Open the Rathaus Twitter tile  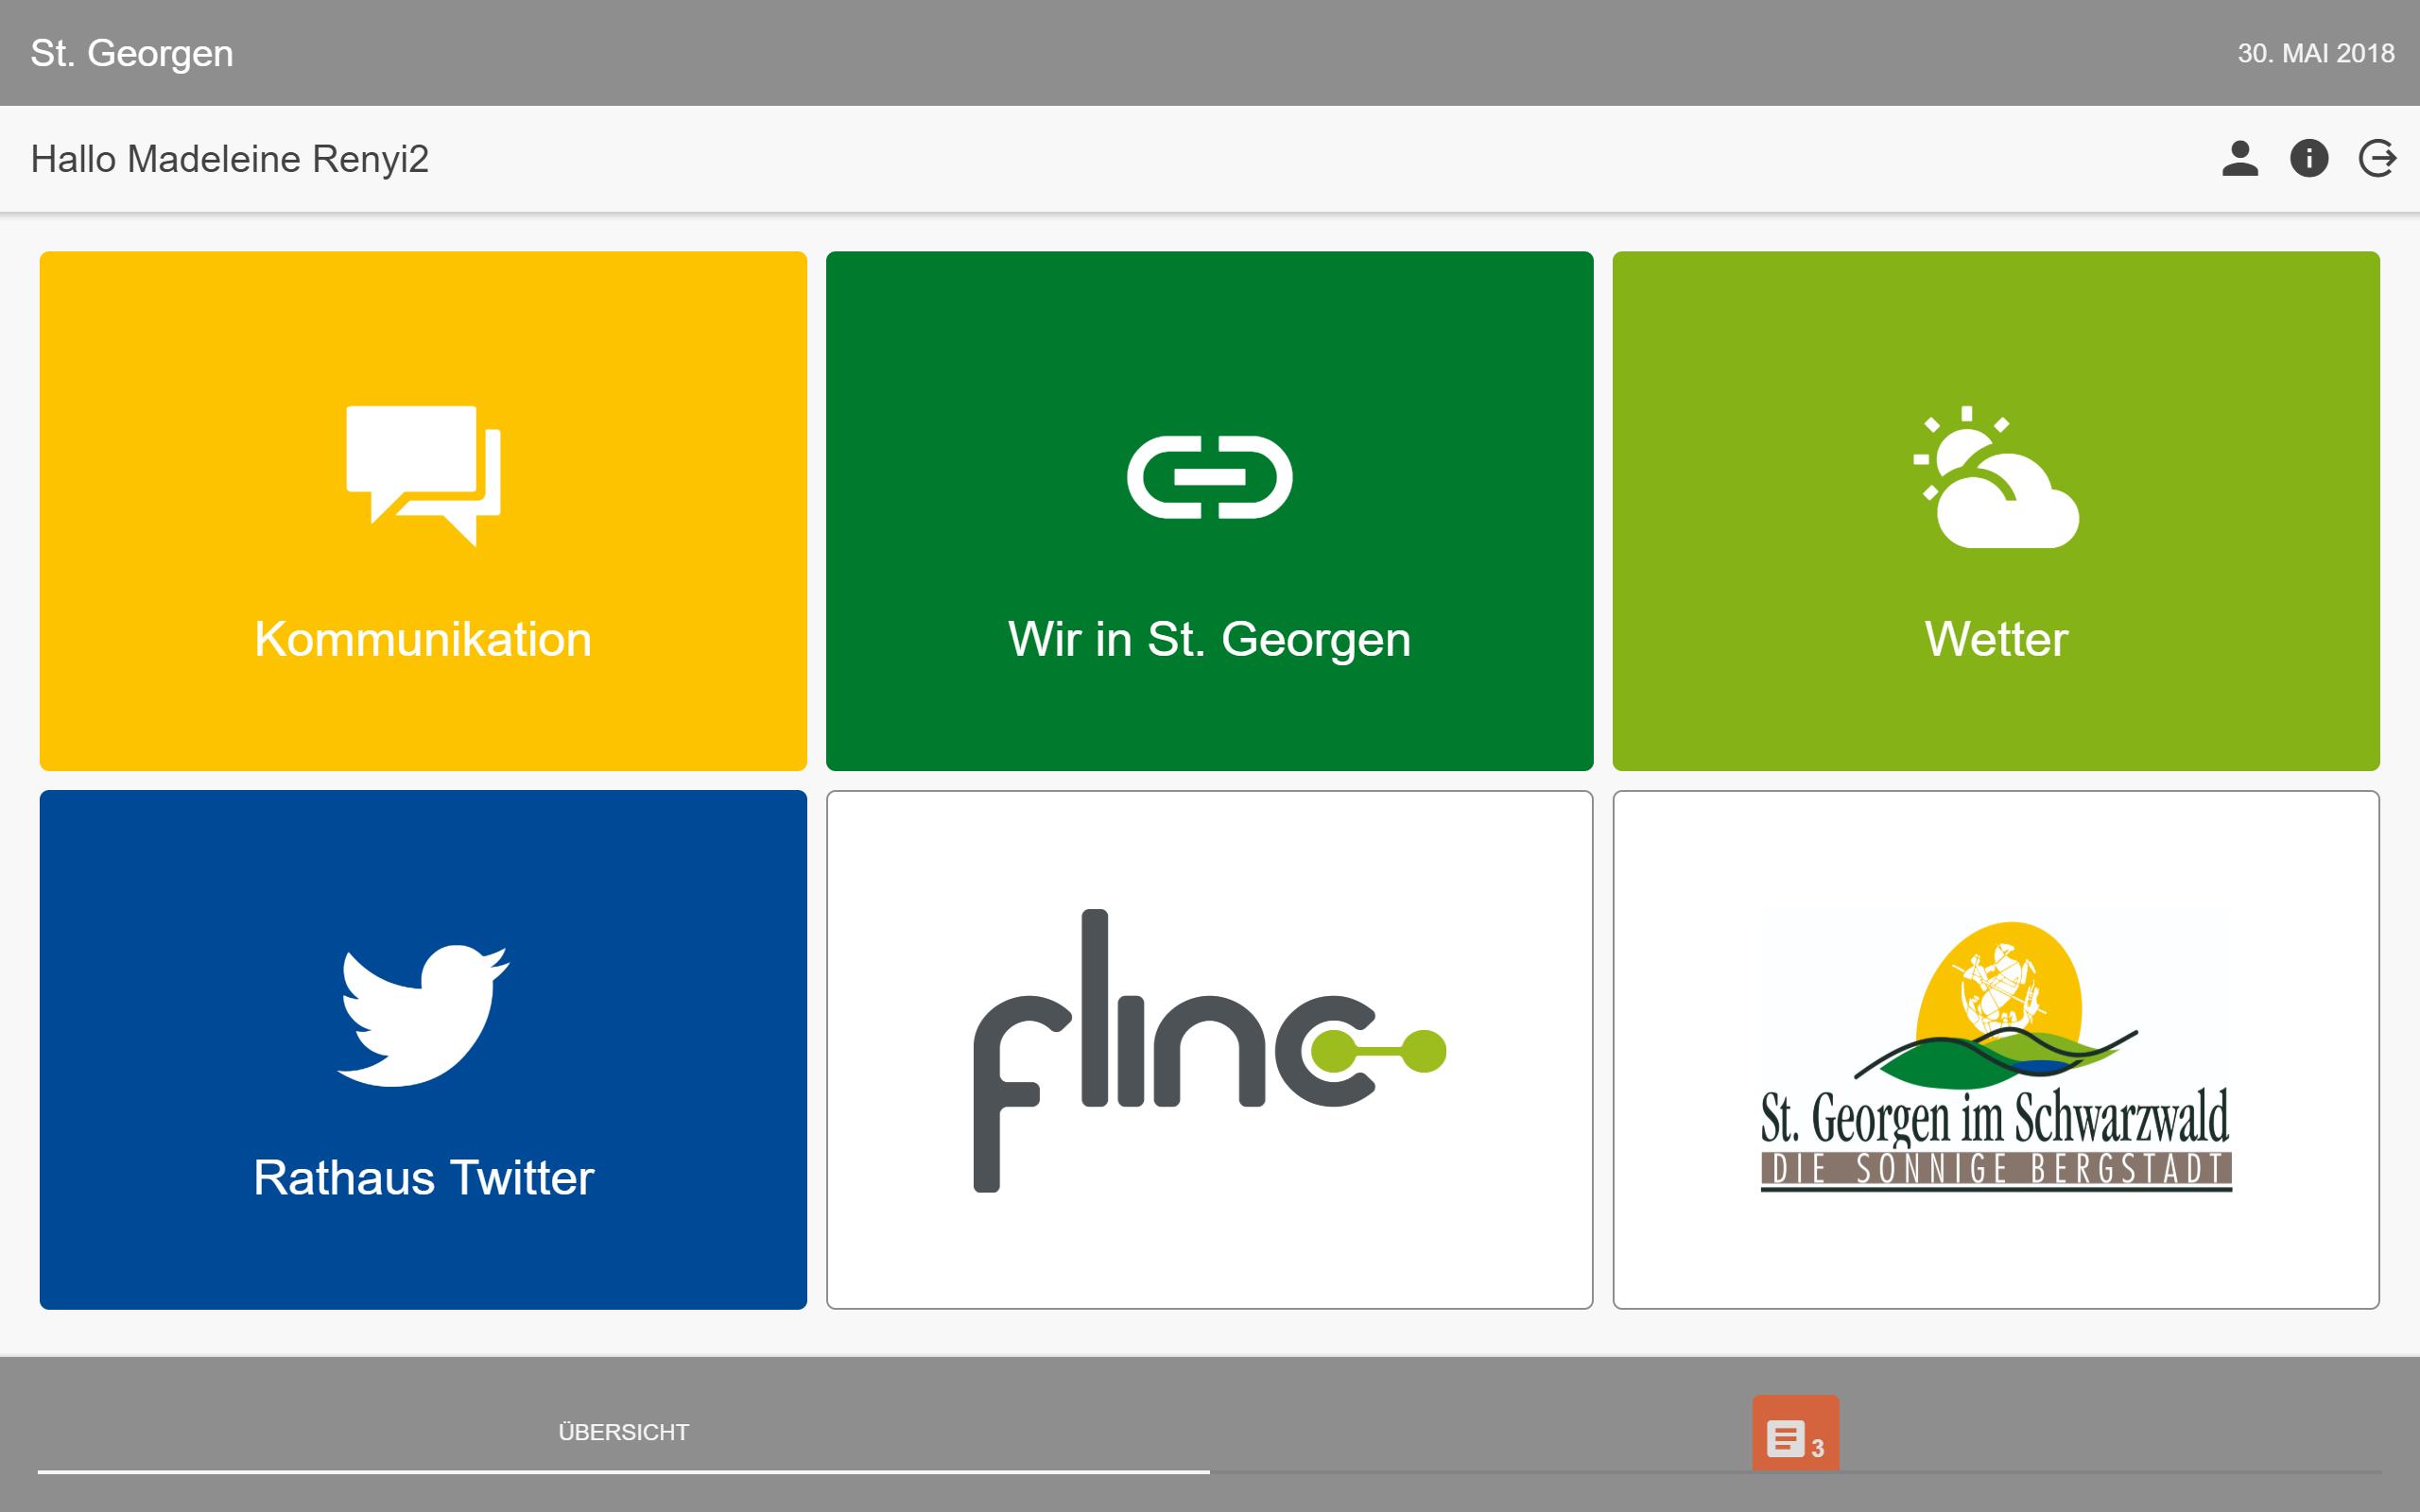click(423, 1049)
